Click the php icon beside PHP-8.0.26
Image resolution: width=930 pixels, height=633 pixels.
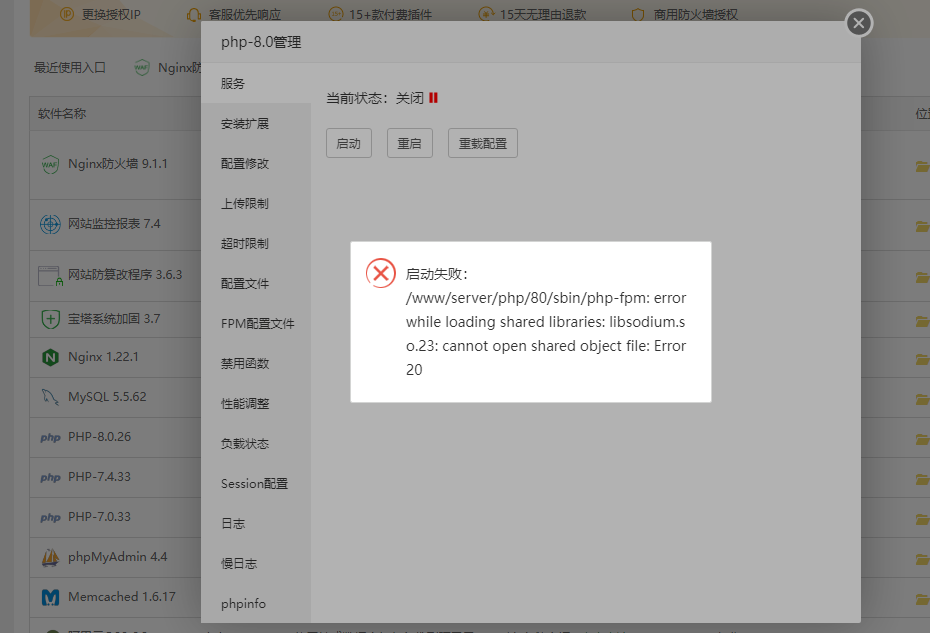pos(50,437)
